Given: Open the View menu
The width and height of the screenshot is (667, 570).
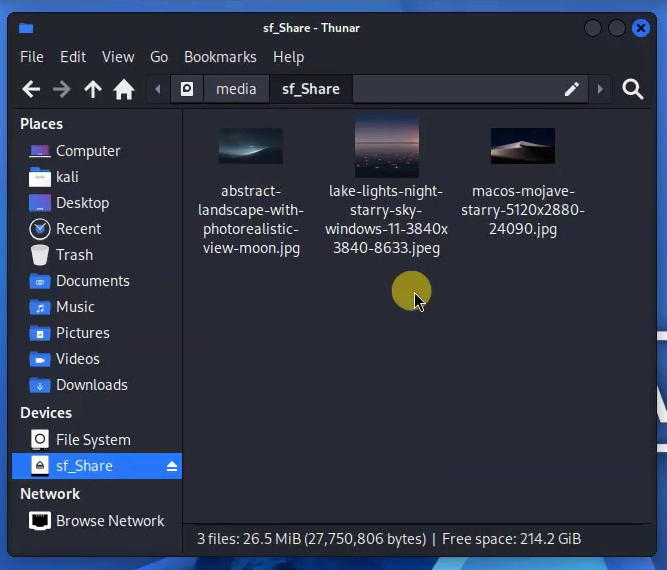Looking at the screenshot, I should tap(118, 57).
